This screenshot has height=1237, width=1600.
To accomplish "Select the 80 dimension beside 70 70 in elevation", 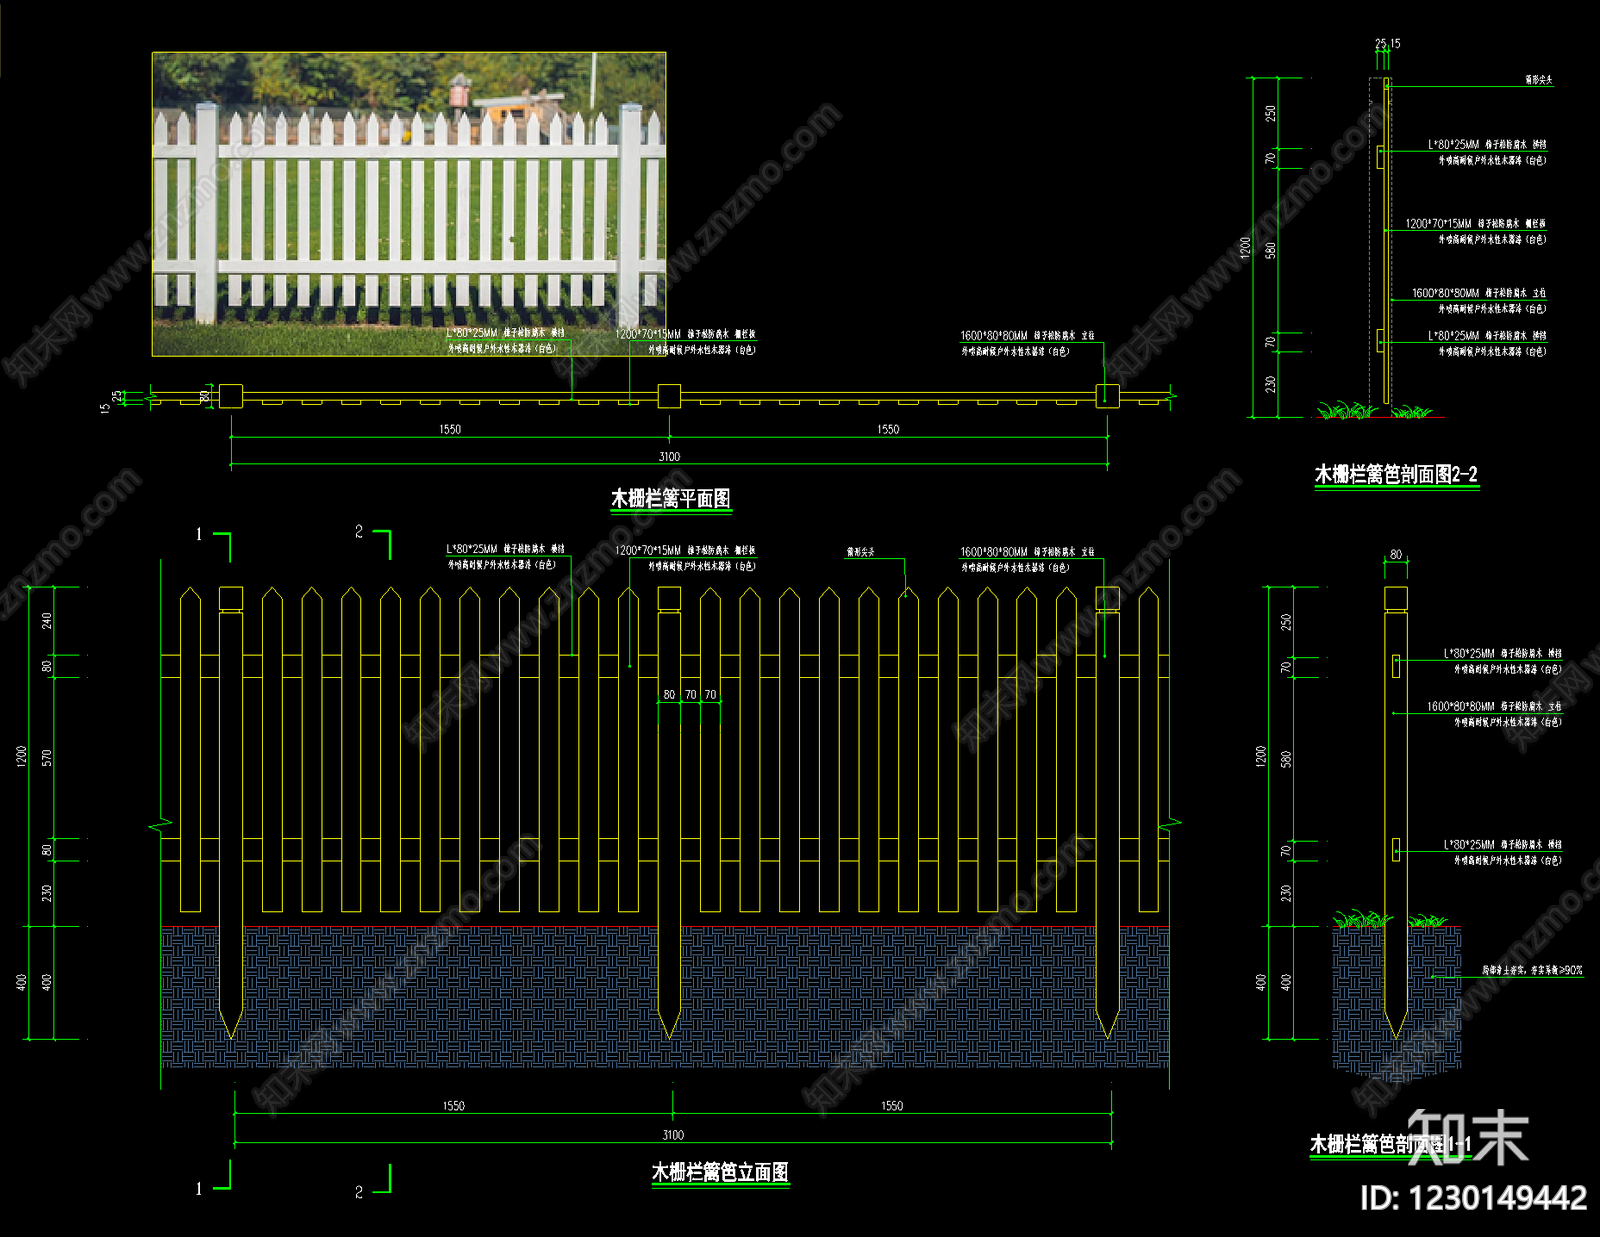I will [669, 694].
